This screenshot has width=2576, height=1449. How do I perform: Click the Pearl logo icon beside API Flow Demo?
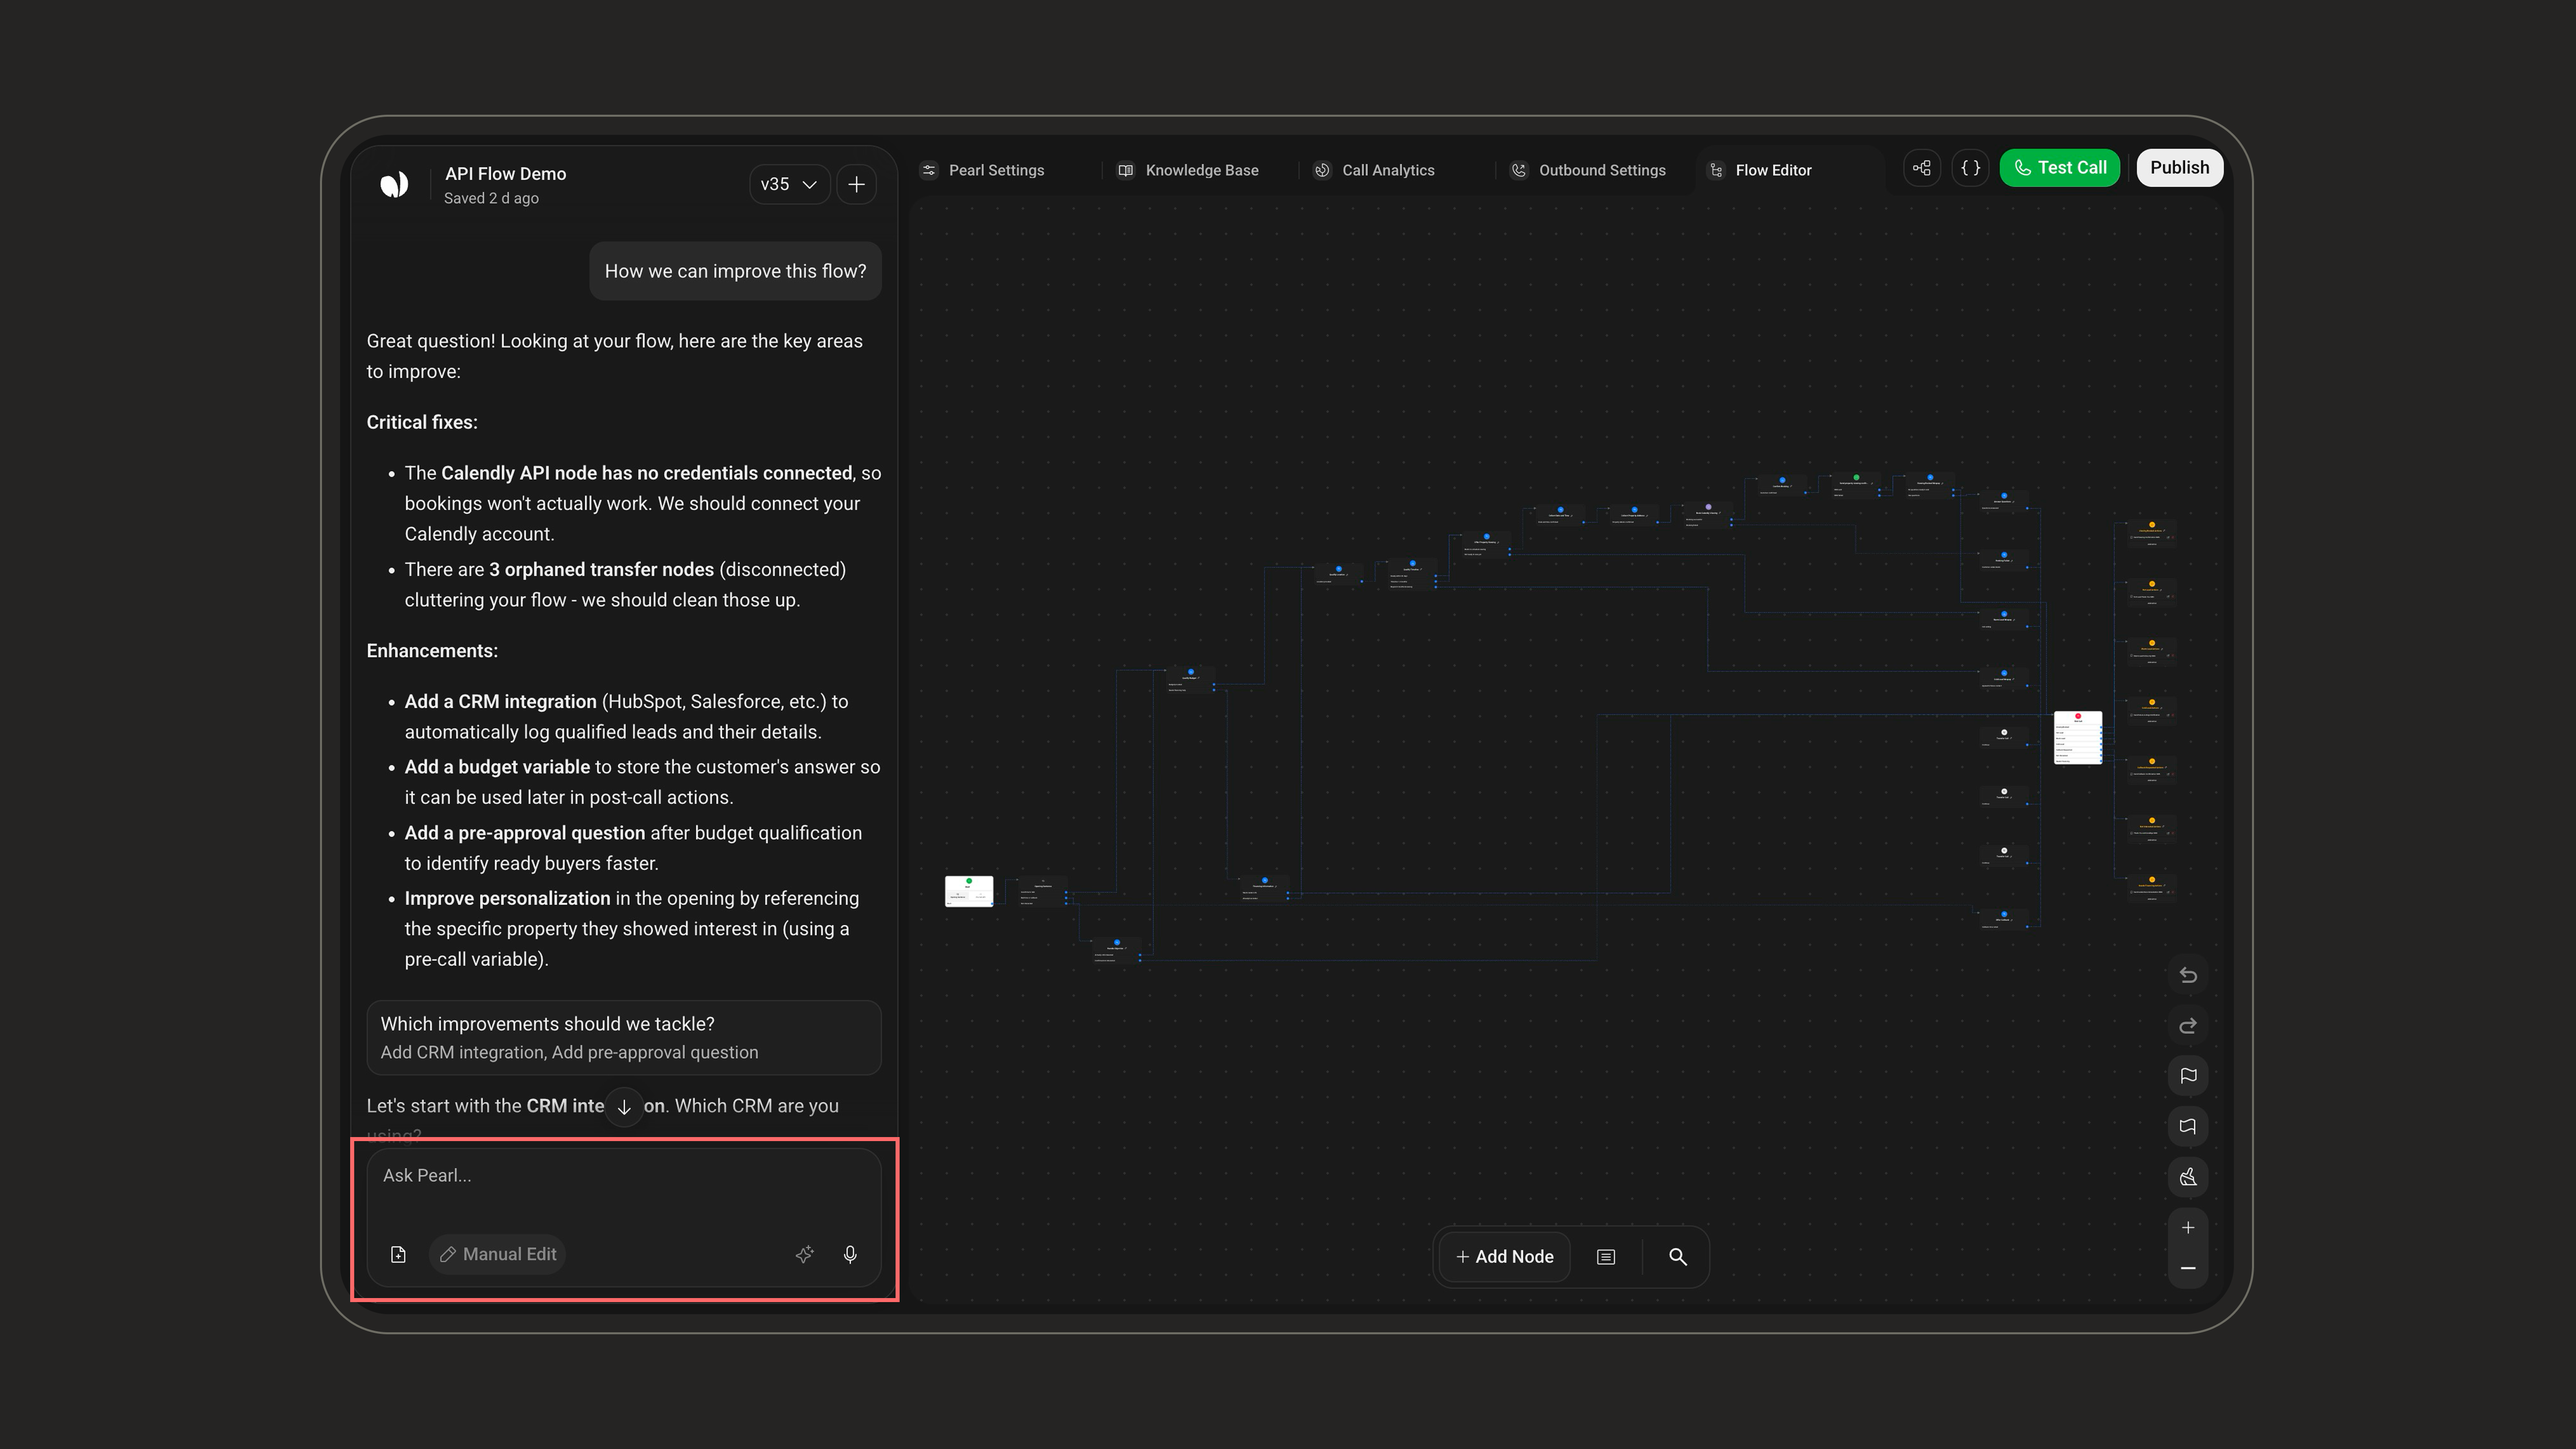[394, 184]
